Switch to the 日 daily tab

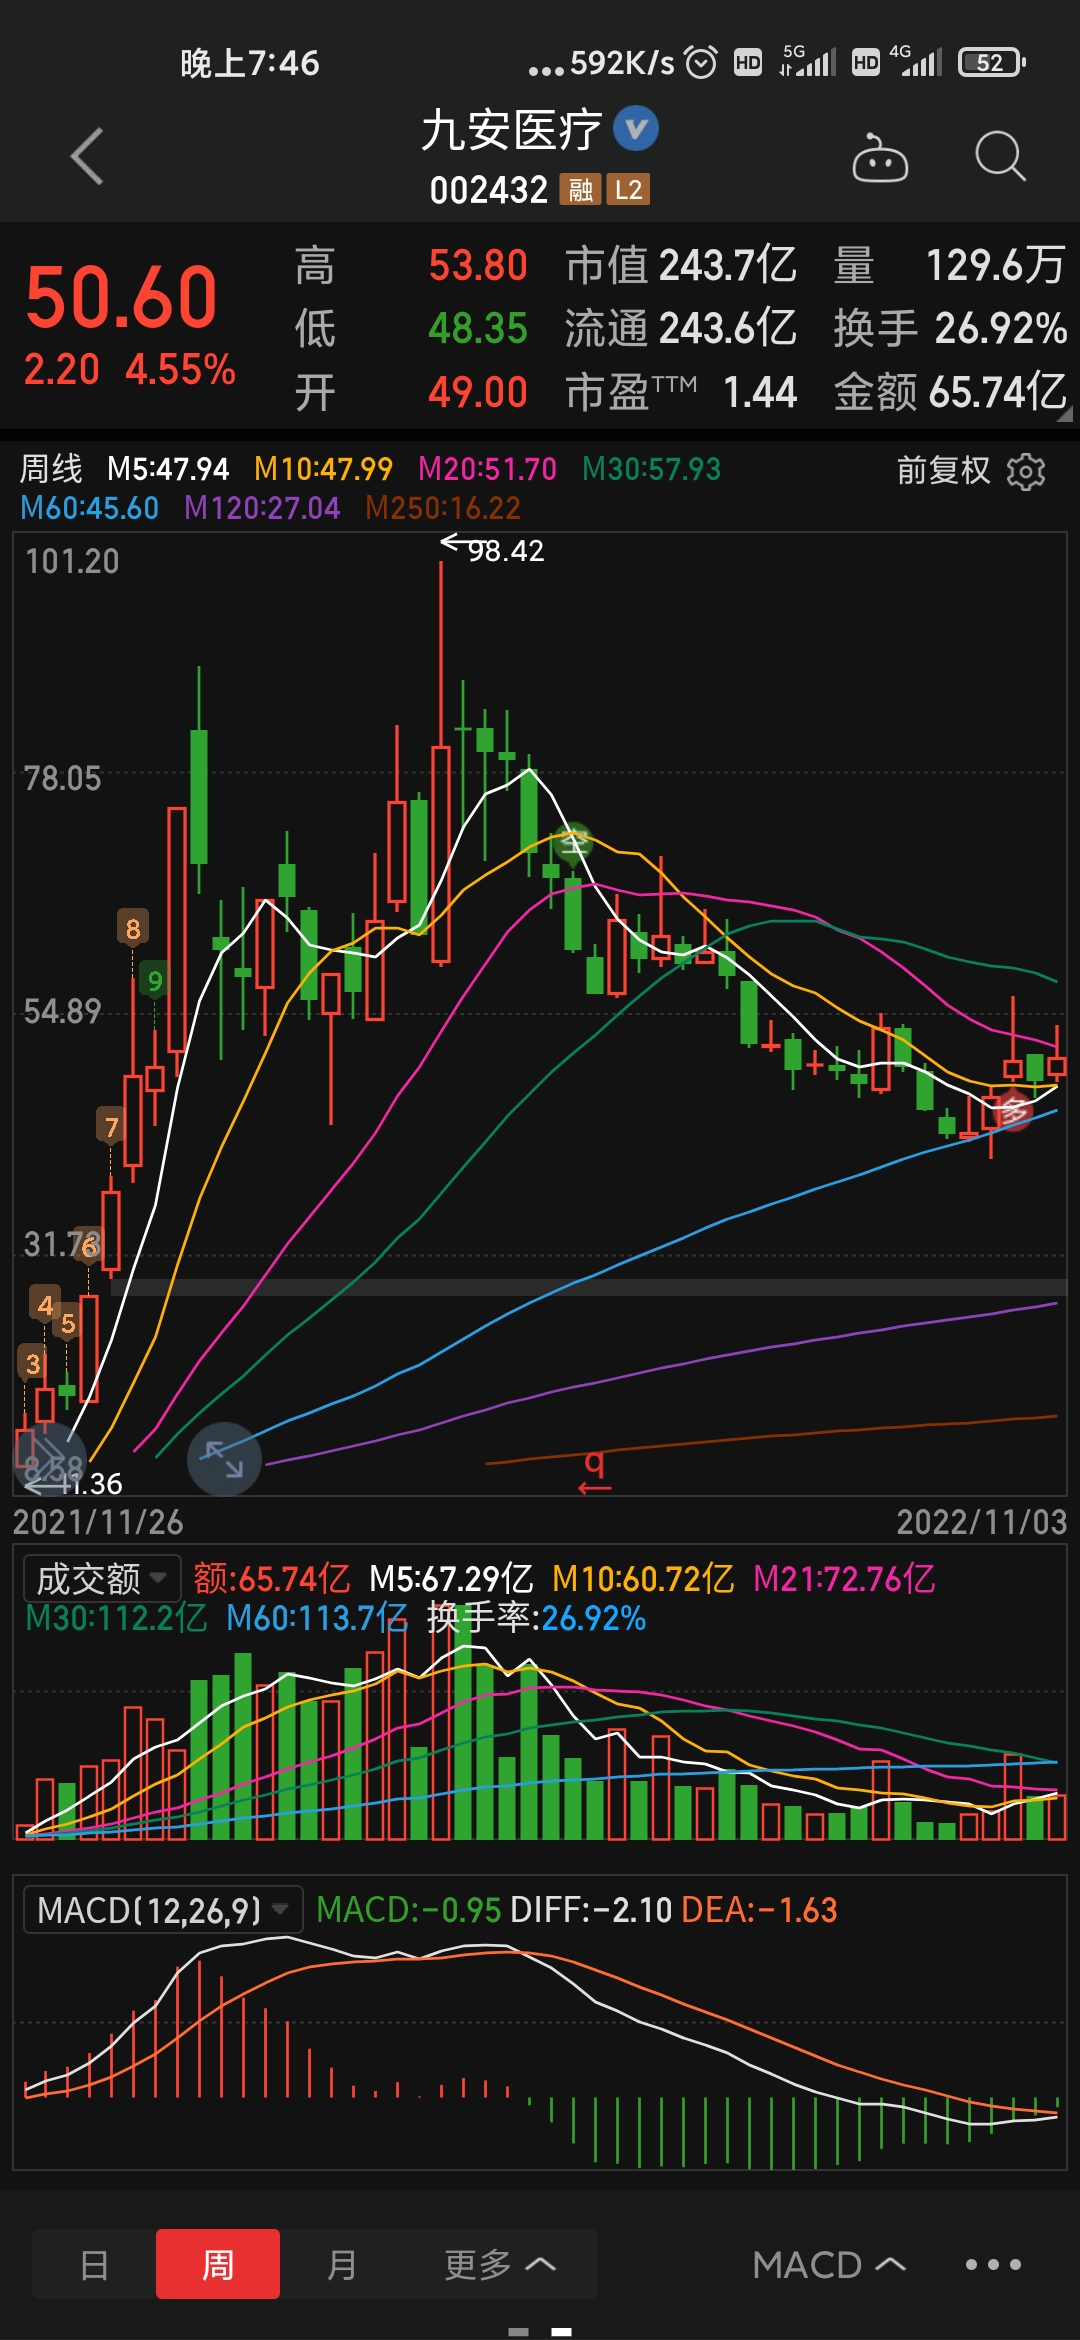94,2264
